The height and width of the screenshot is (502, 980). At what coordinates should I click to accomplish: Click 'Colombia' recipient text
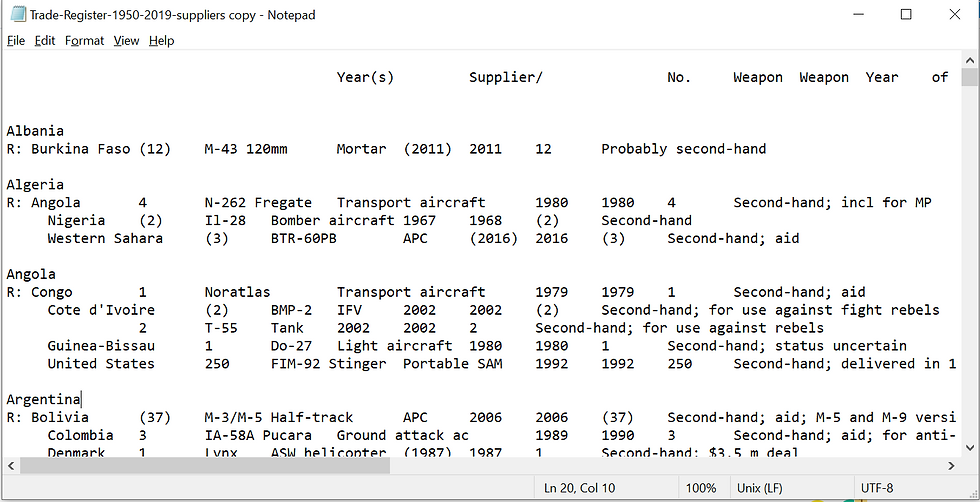pyautogui.click(x=81, y=435)
